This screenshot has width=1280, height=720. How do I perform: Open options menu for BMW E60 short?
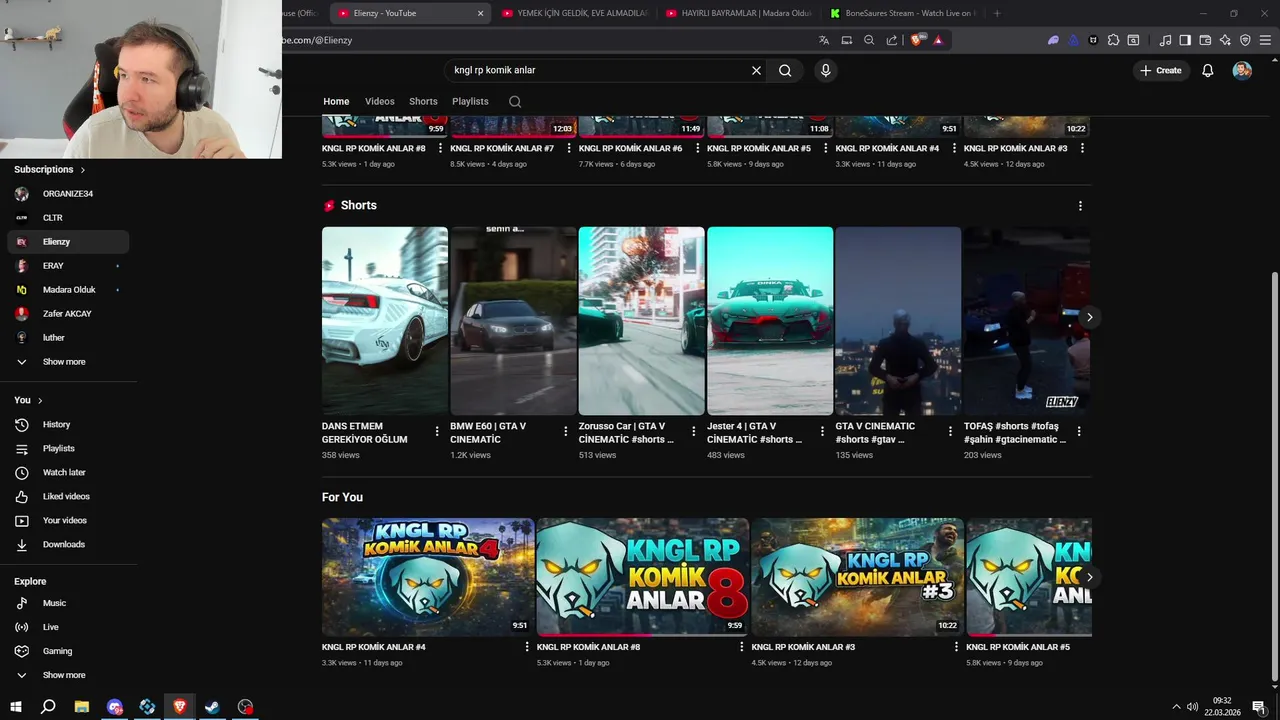[x=565, y=432]
